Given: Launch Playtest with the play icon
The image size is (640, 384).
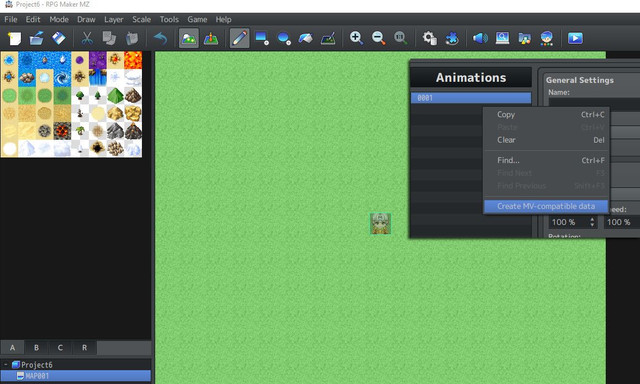Looking at the screenshot, I should pos(575,38).
